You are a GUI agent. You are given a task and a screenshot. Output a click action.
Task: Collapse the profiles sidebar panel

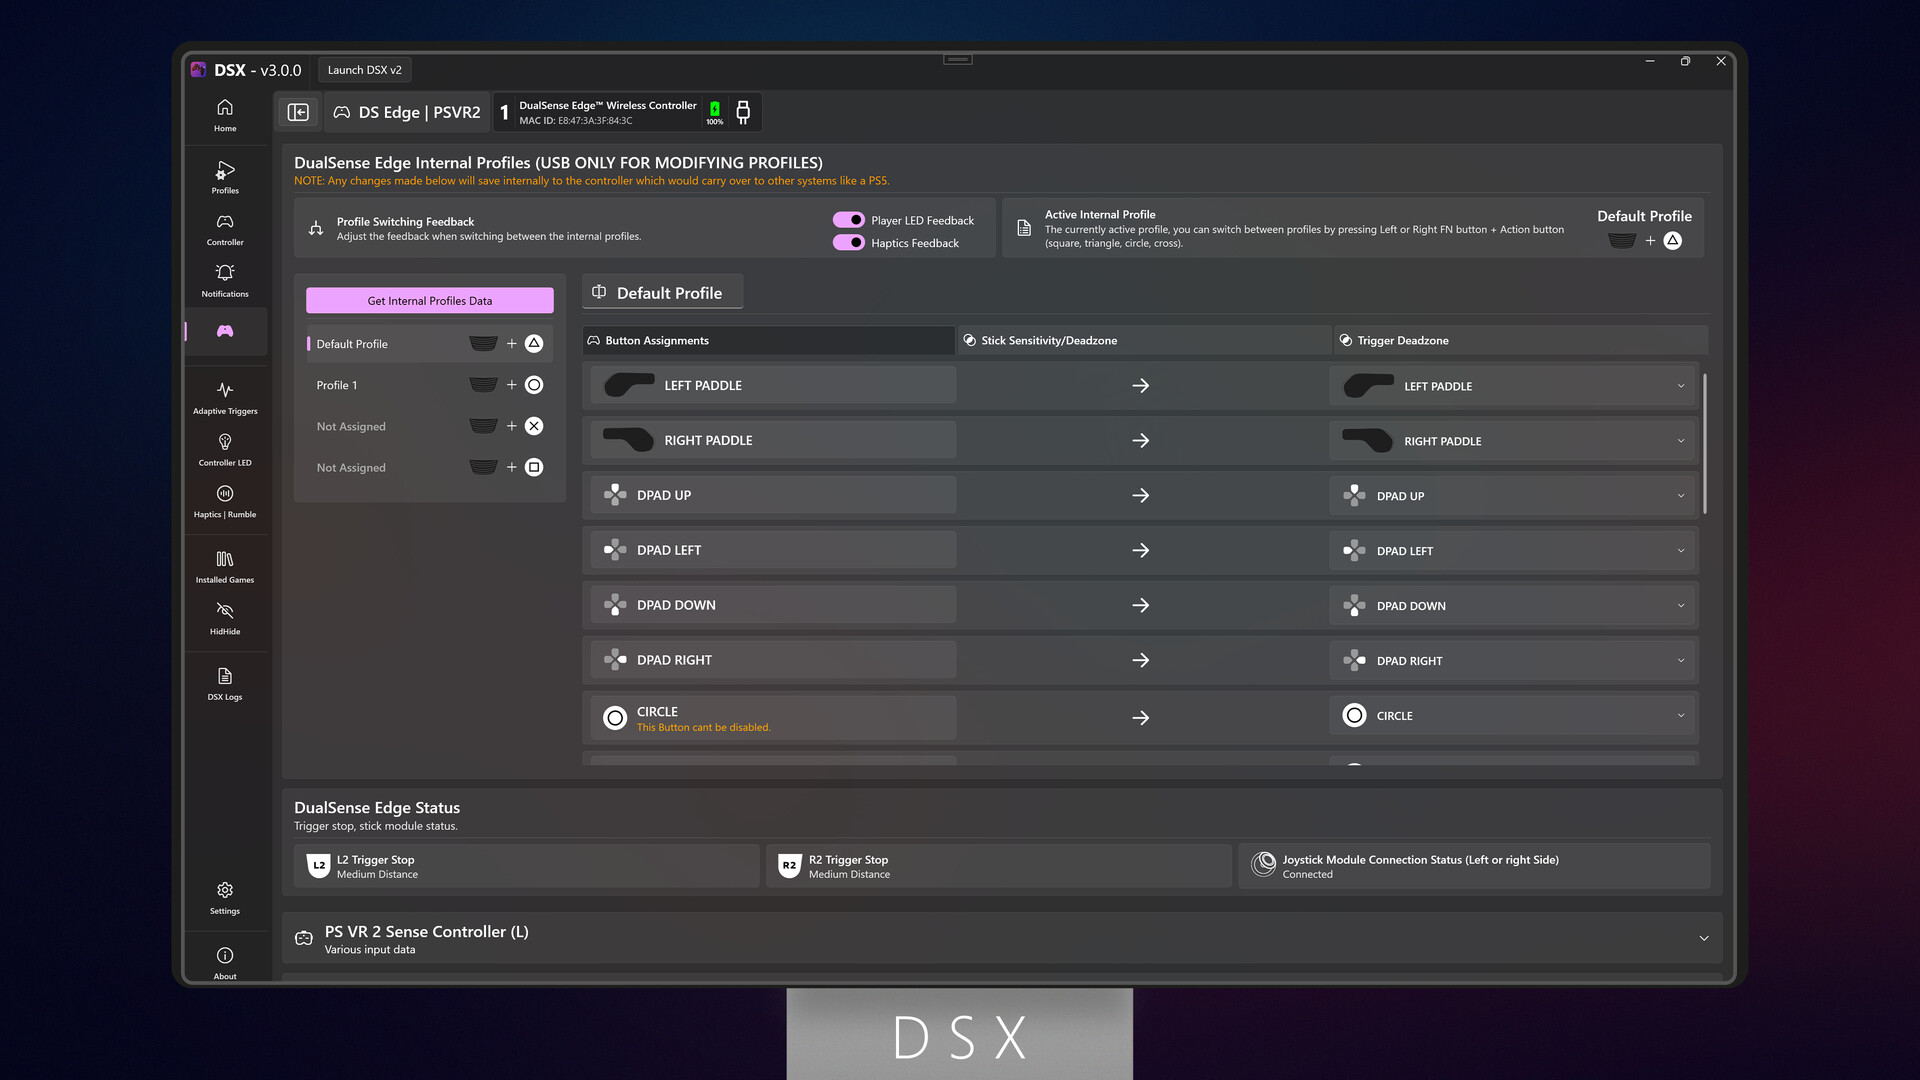(x=298, y=112)
